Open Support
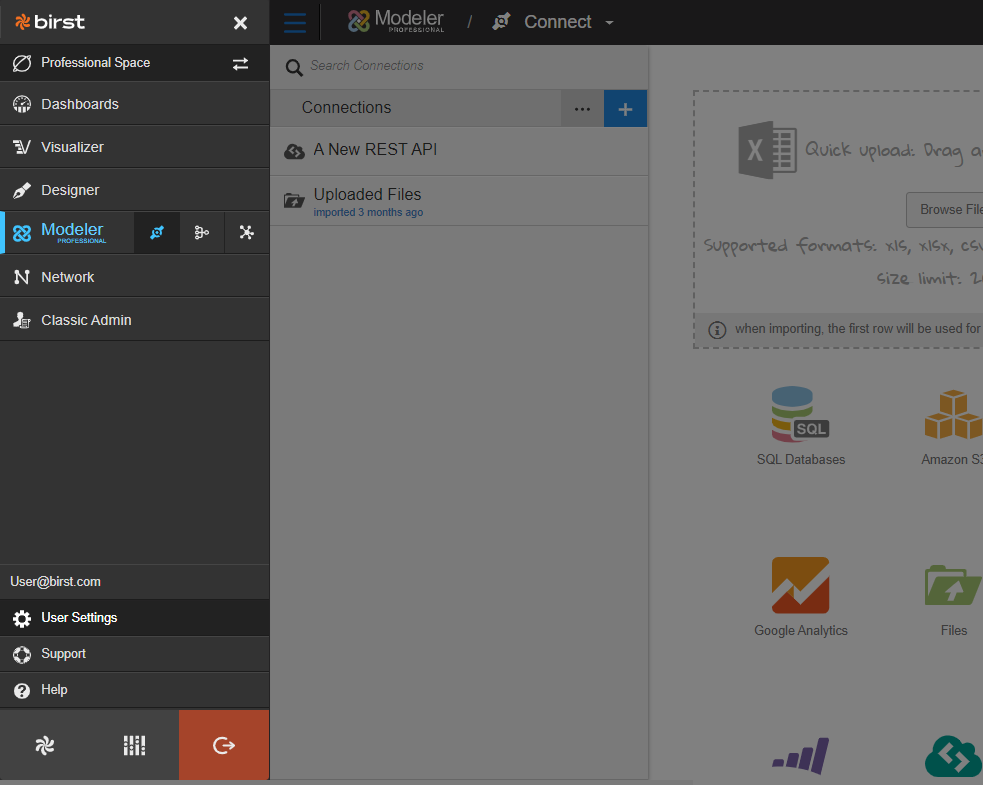 tap(135, 654)
